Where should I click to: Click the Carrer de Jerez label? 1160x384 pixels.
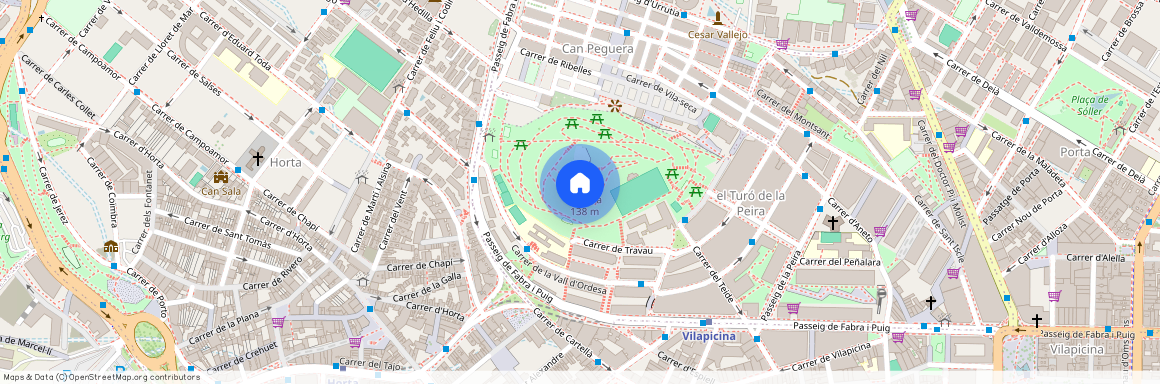pyautogui.click(x=55, y=196)
